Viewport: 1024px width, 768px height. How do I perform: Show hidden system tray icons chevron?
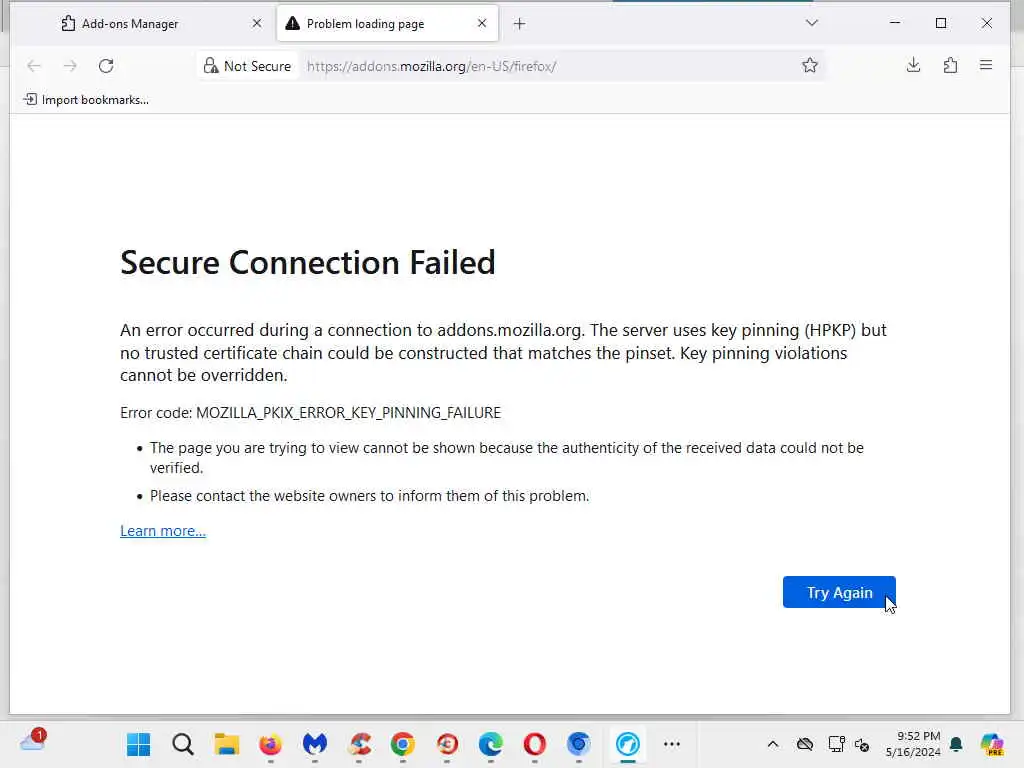772,744
